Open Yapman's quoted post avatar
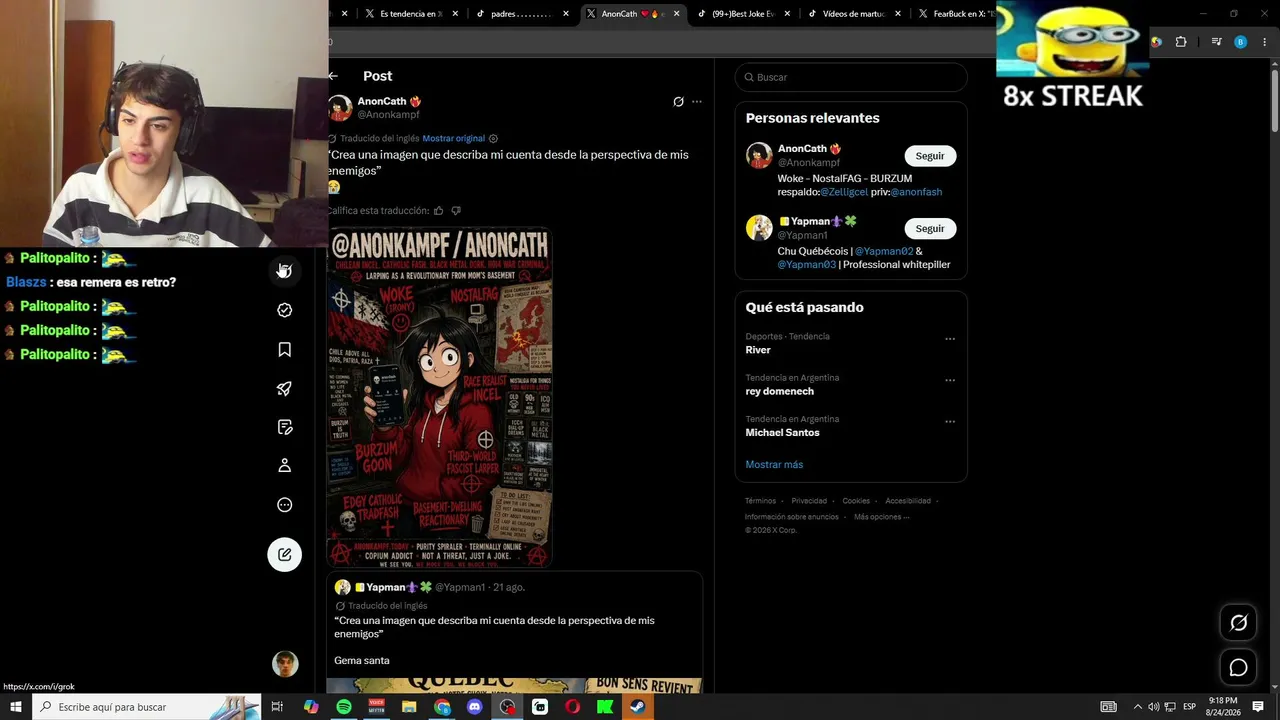The width and height of the screenshot is (1280, 720). (x=342, y=588)
